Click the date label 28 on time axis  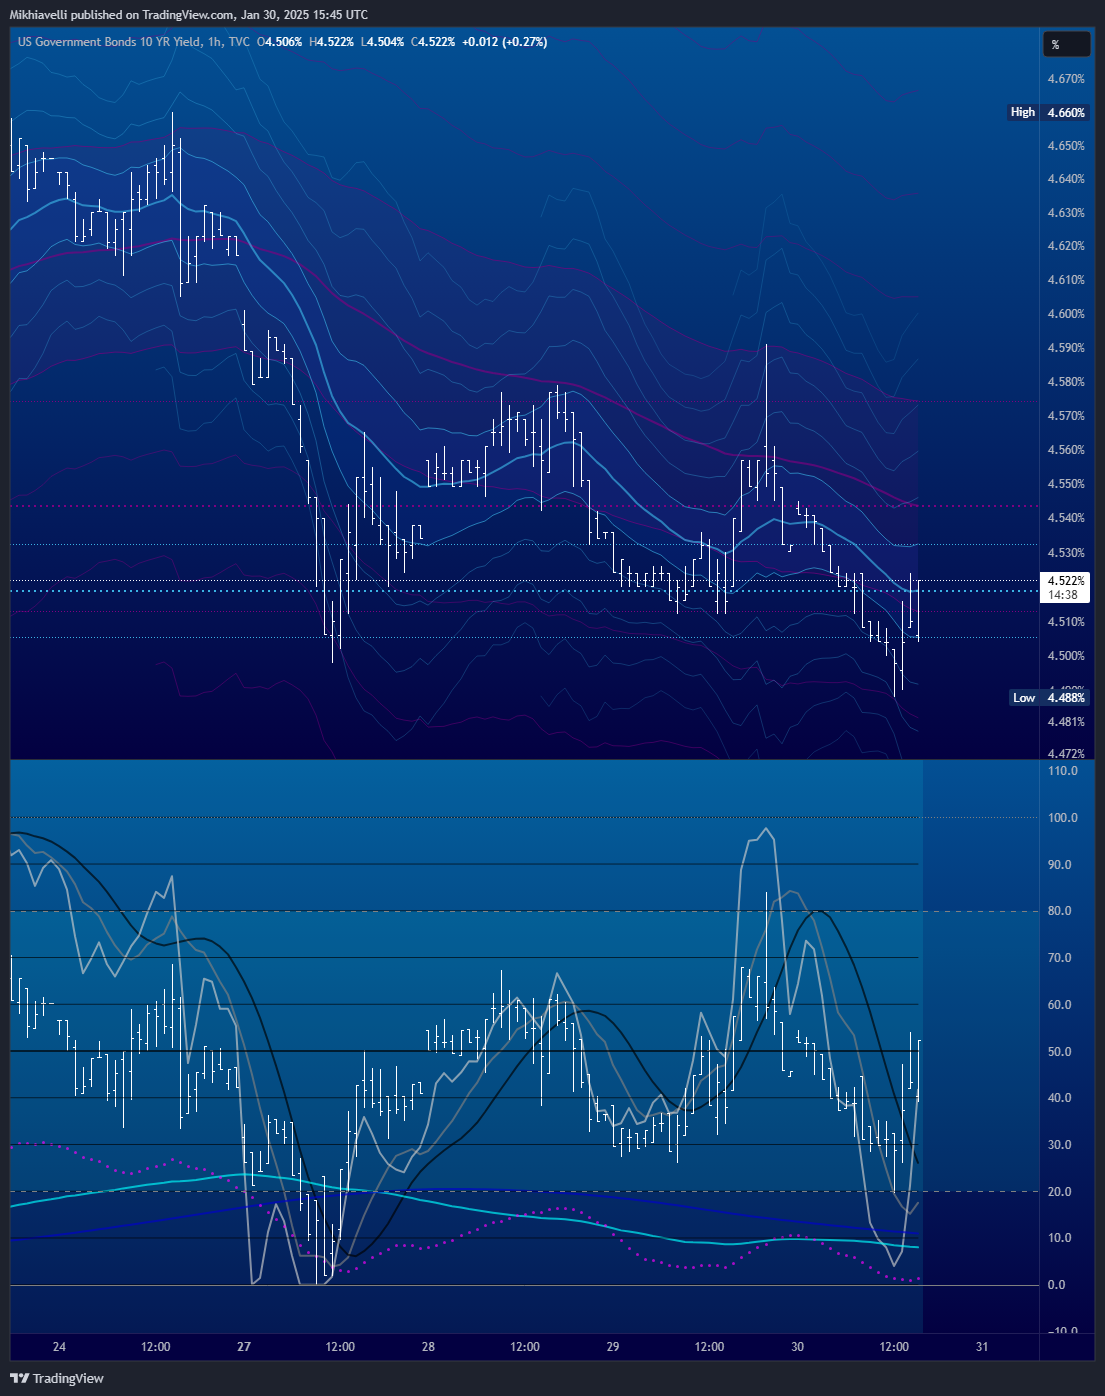428,1347
